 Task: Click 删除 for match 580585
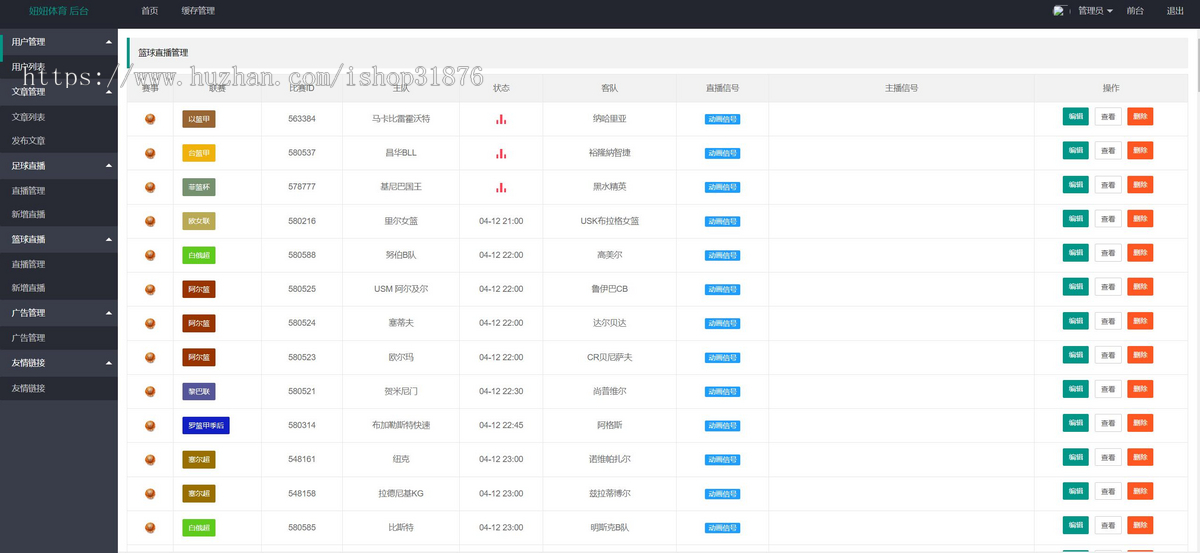(x=1140, y=525)
